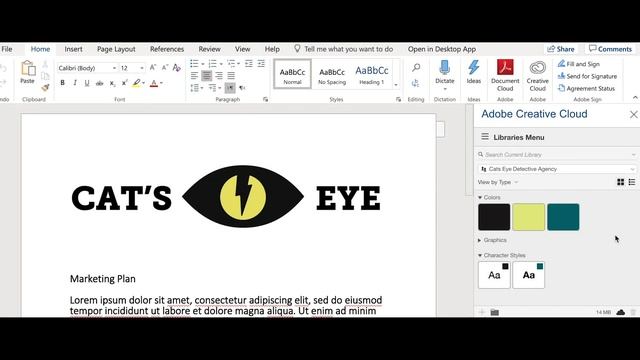
Task: Insert a multilevel list
Action: click(x=231, y=64)
